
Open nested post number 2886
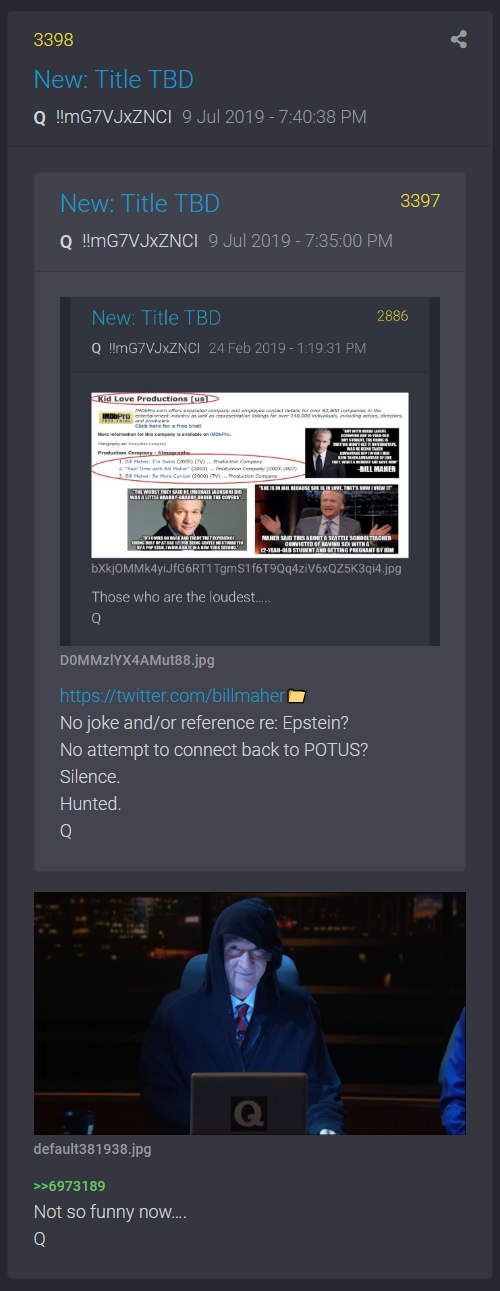392,316
